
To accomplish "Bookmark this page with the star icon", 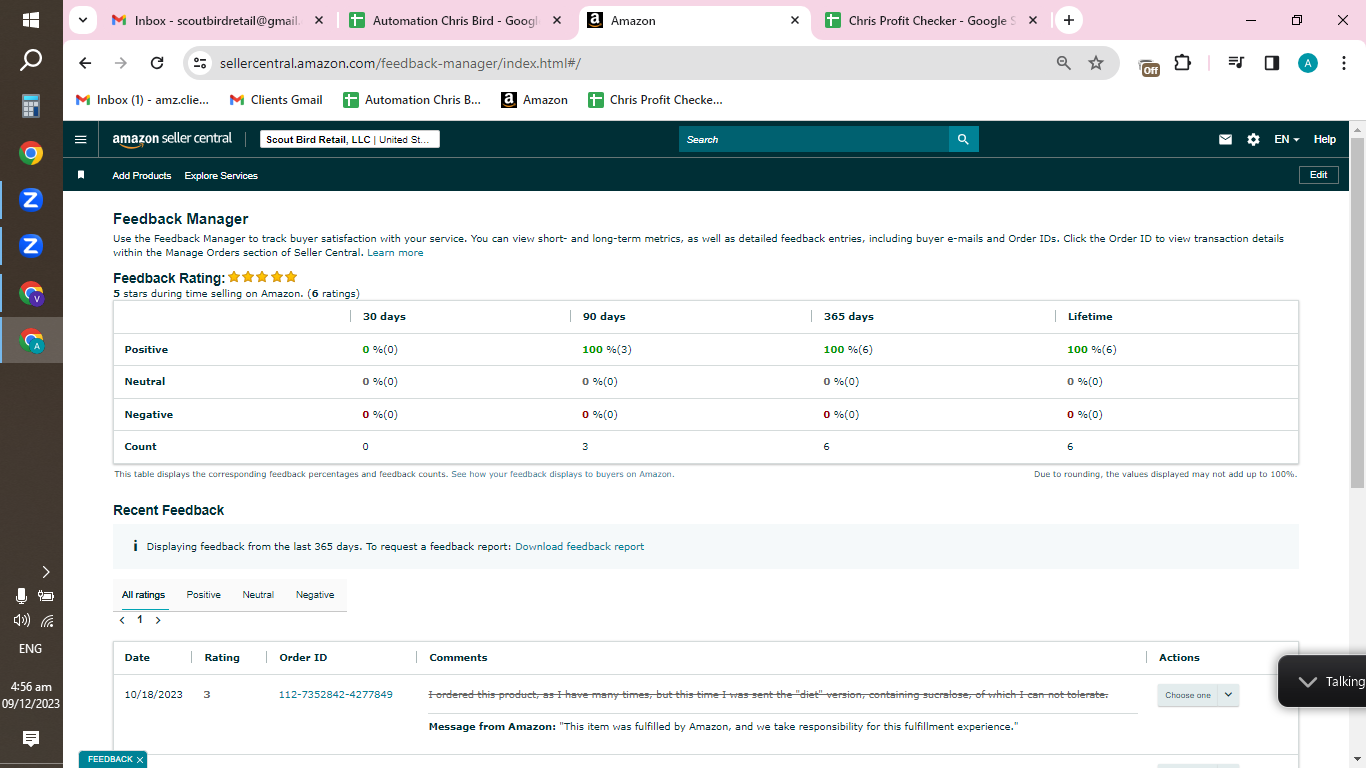I will pos(1096,63).
